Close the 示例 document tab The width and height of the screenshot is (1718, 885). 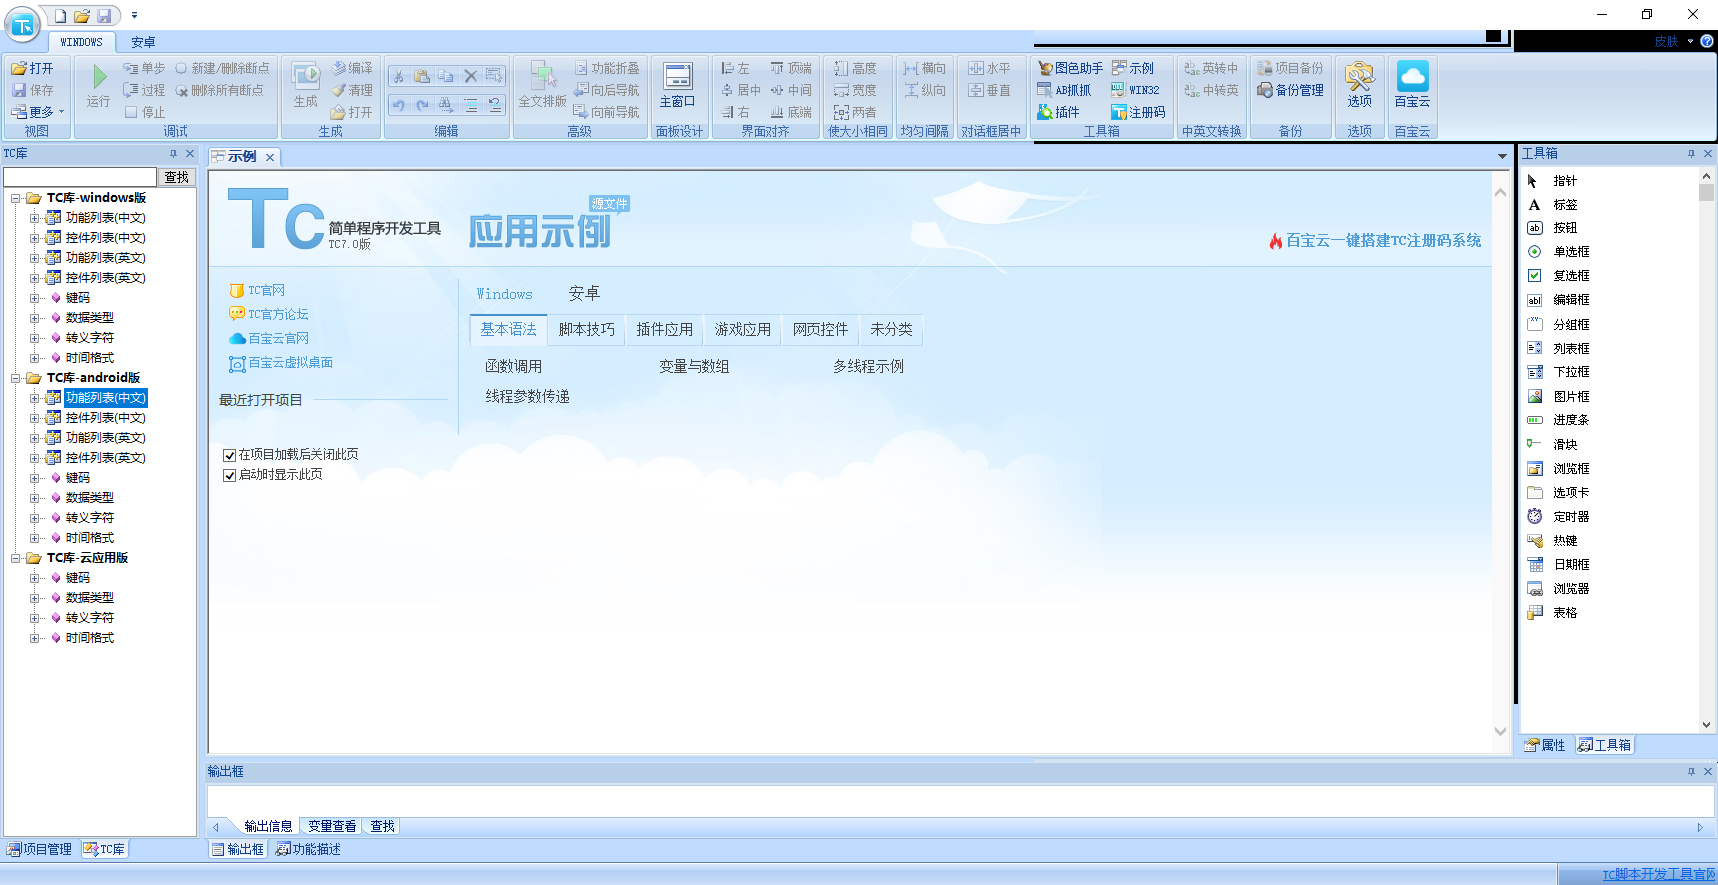270,157
